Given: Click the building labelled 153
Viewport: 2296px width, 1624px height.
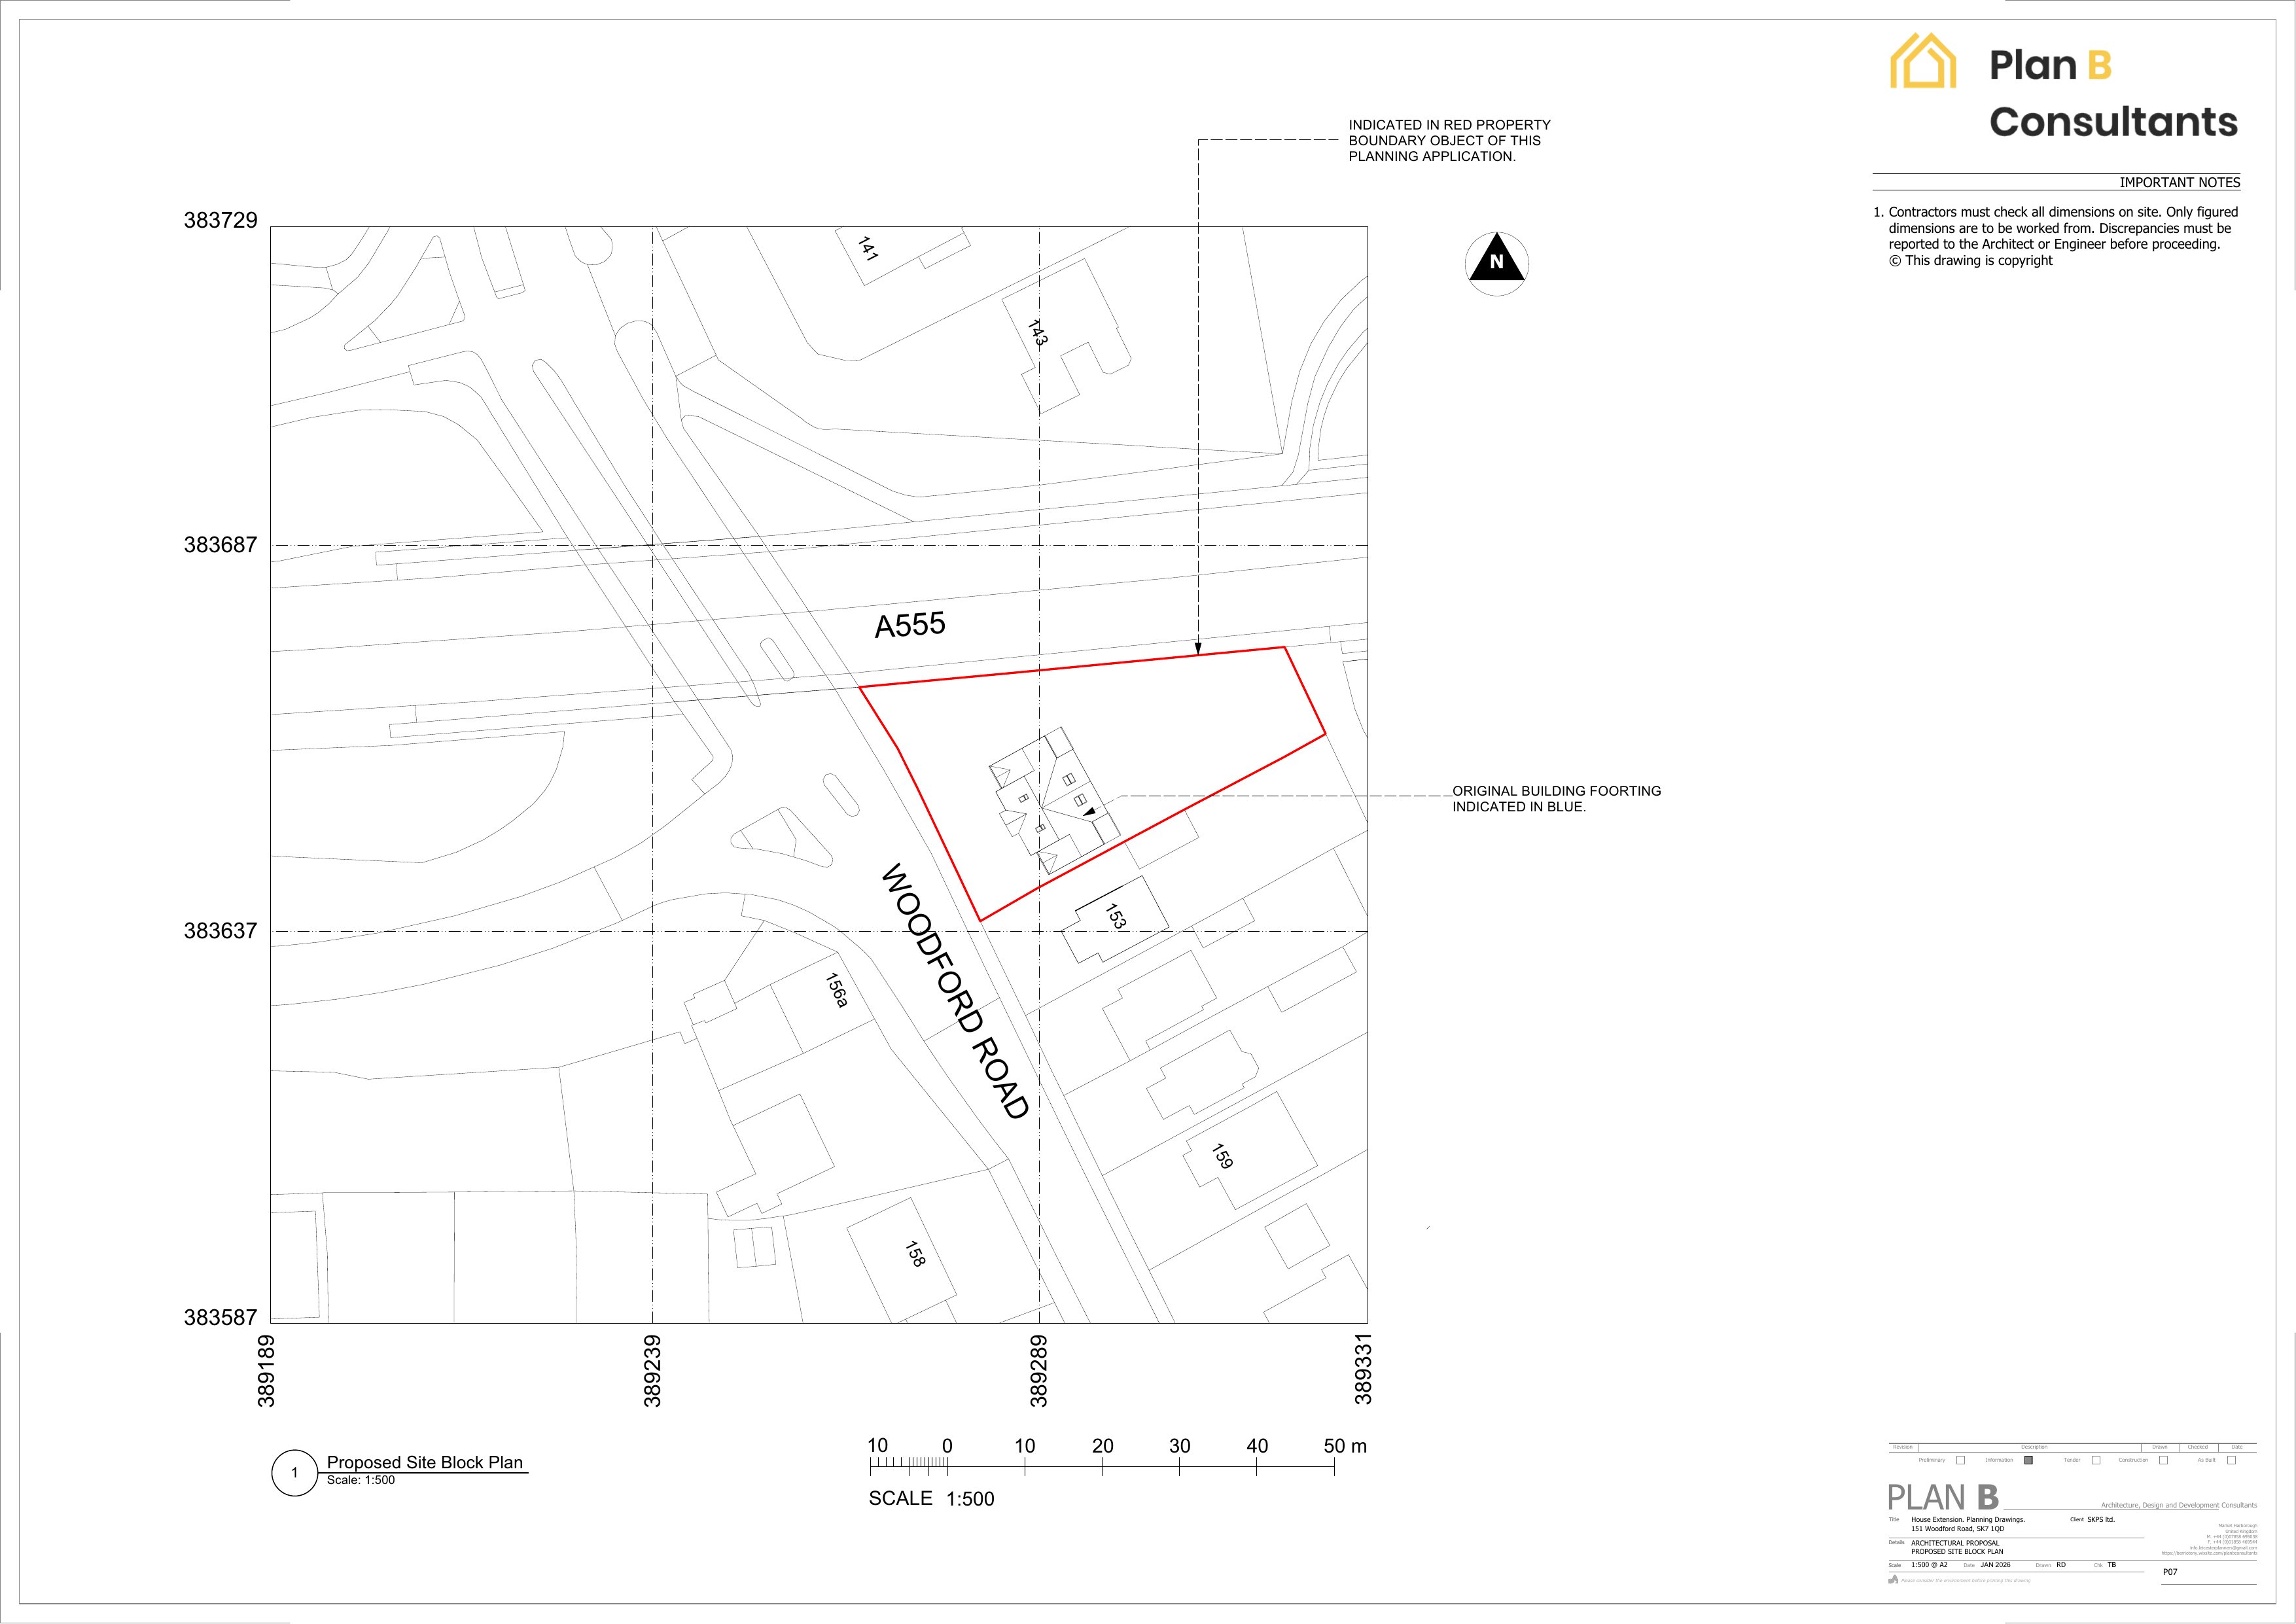Looking at the screenshot, I should coord(1116,918).
